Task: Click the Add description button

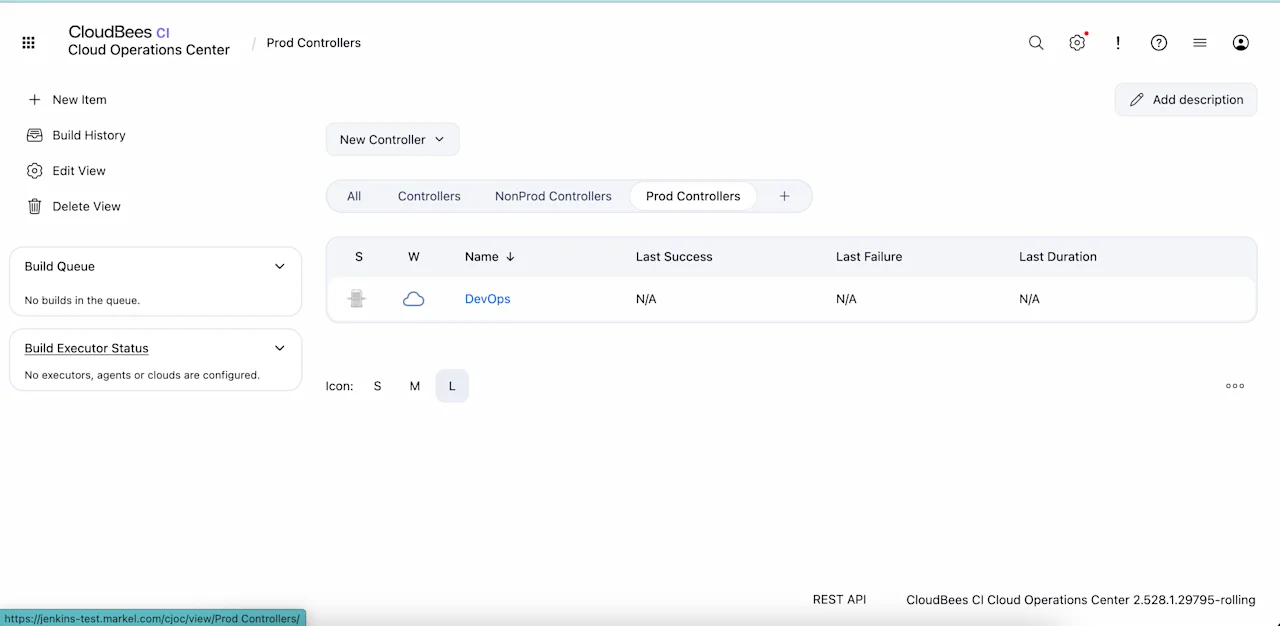Action: tap(1186, 99)
